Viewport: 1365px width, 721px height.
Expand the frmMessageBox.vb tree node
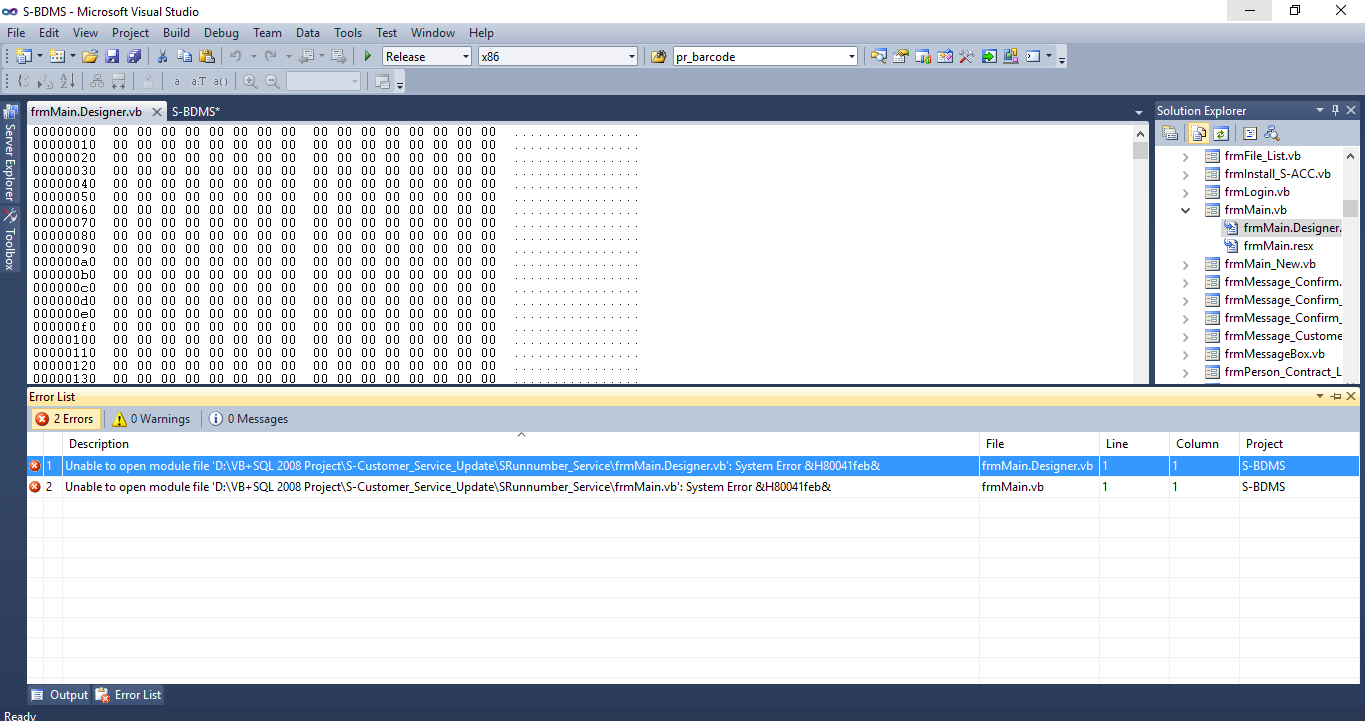1186,354
